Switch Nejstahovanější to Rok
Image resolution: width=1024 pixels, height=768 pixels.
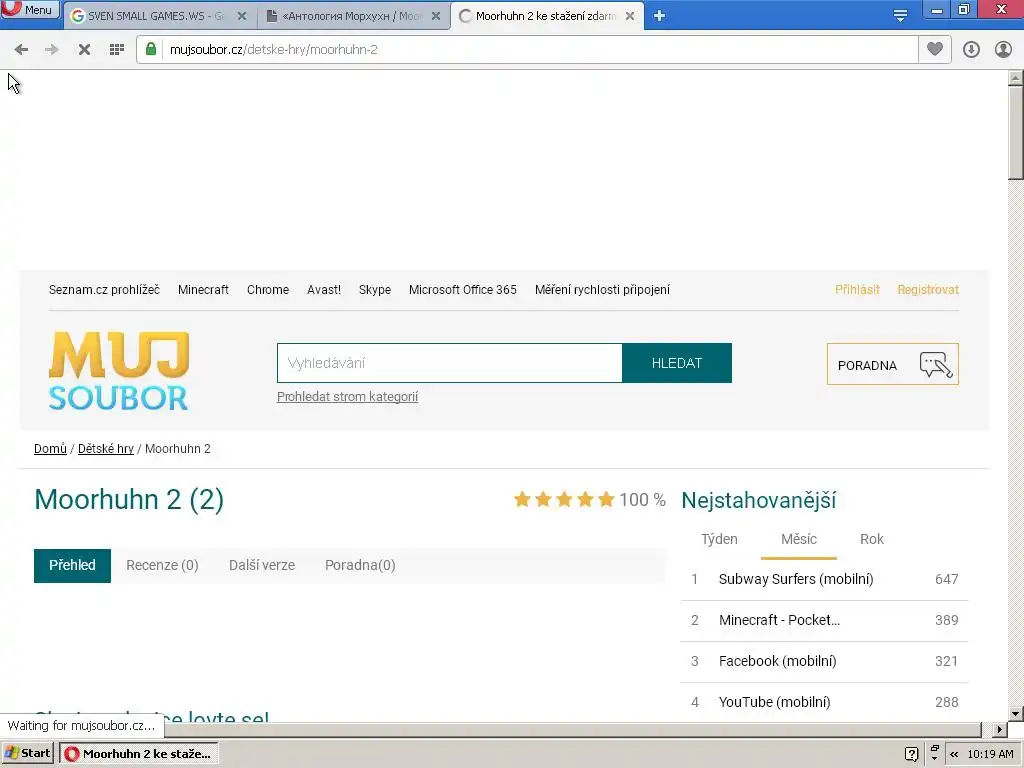tap(871, 539)
